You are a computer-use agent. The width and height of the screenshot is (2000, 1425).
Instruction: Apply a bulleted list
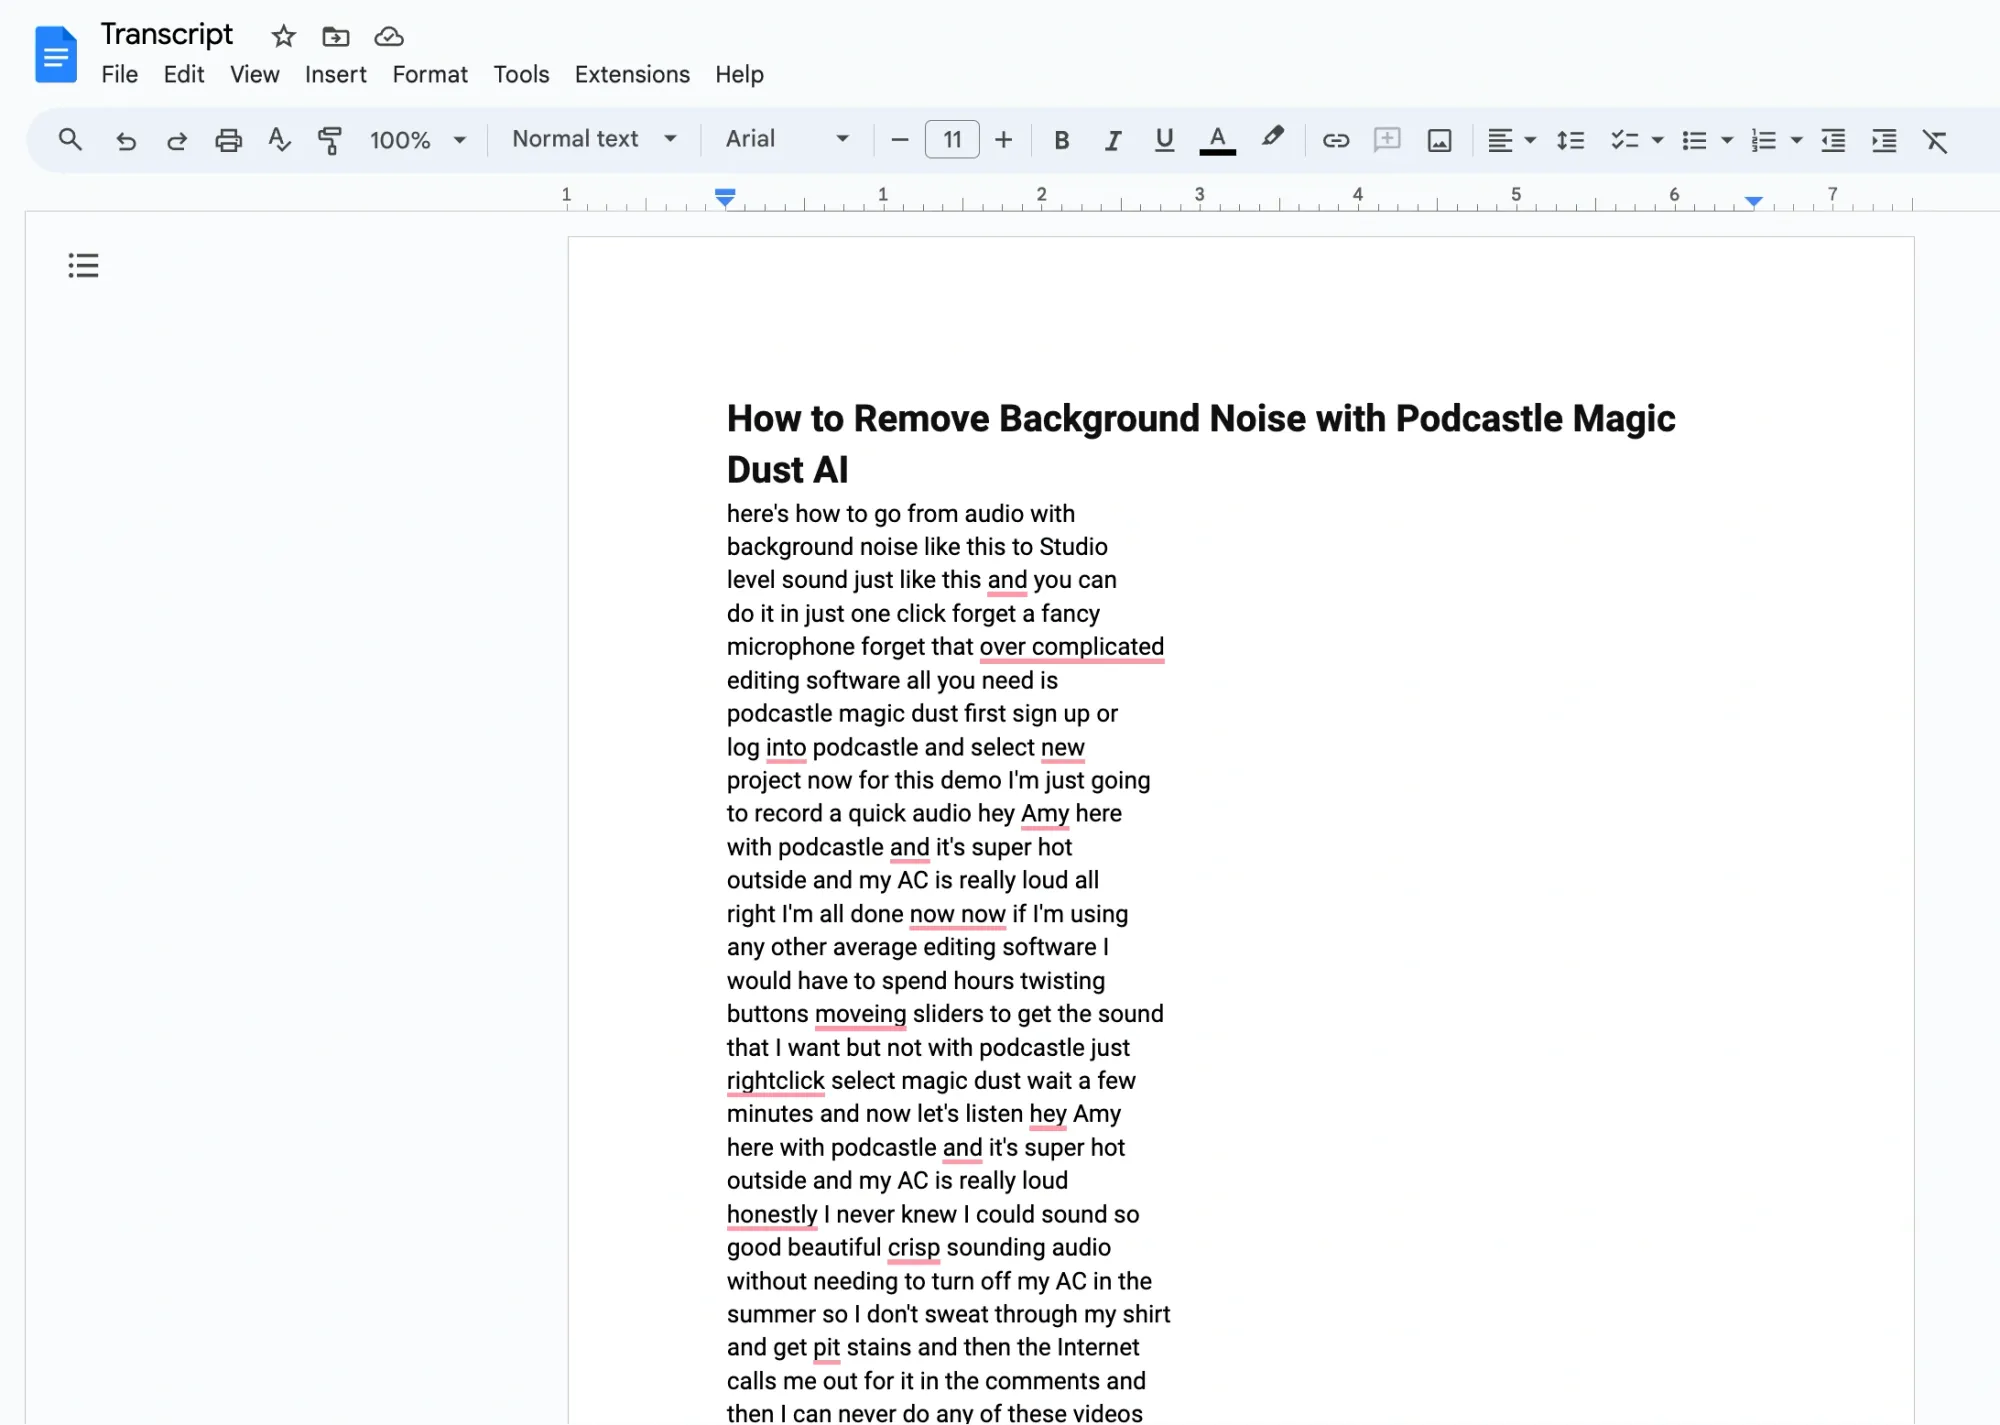click(1694, 140)
